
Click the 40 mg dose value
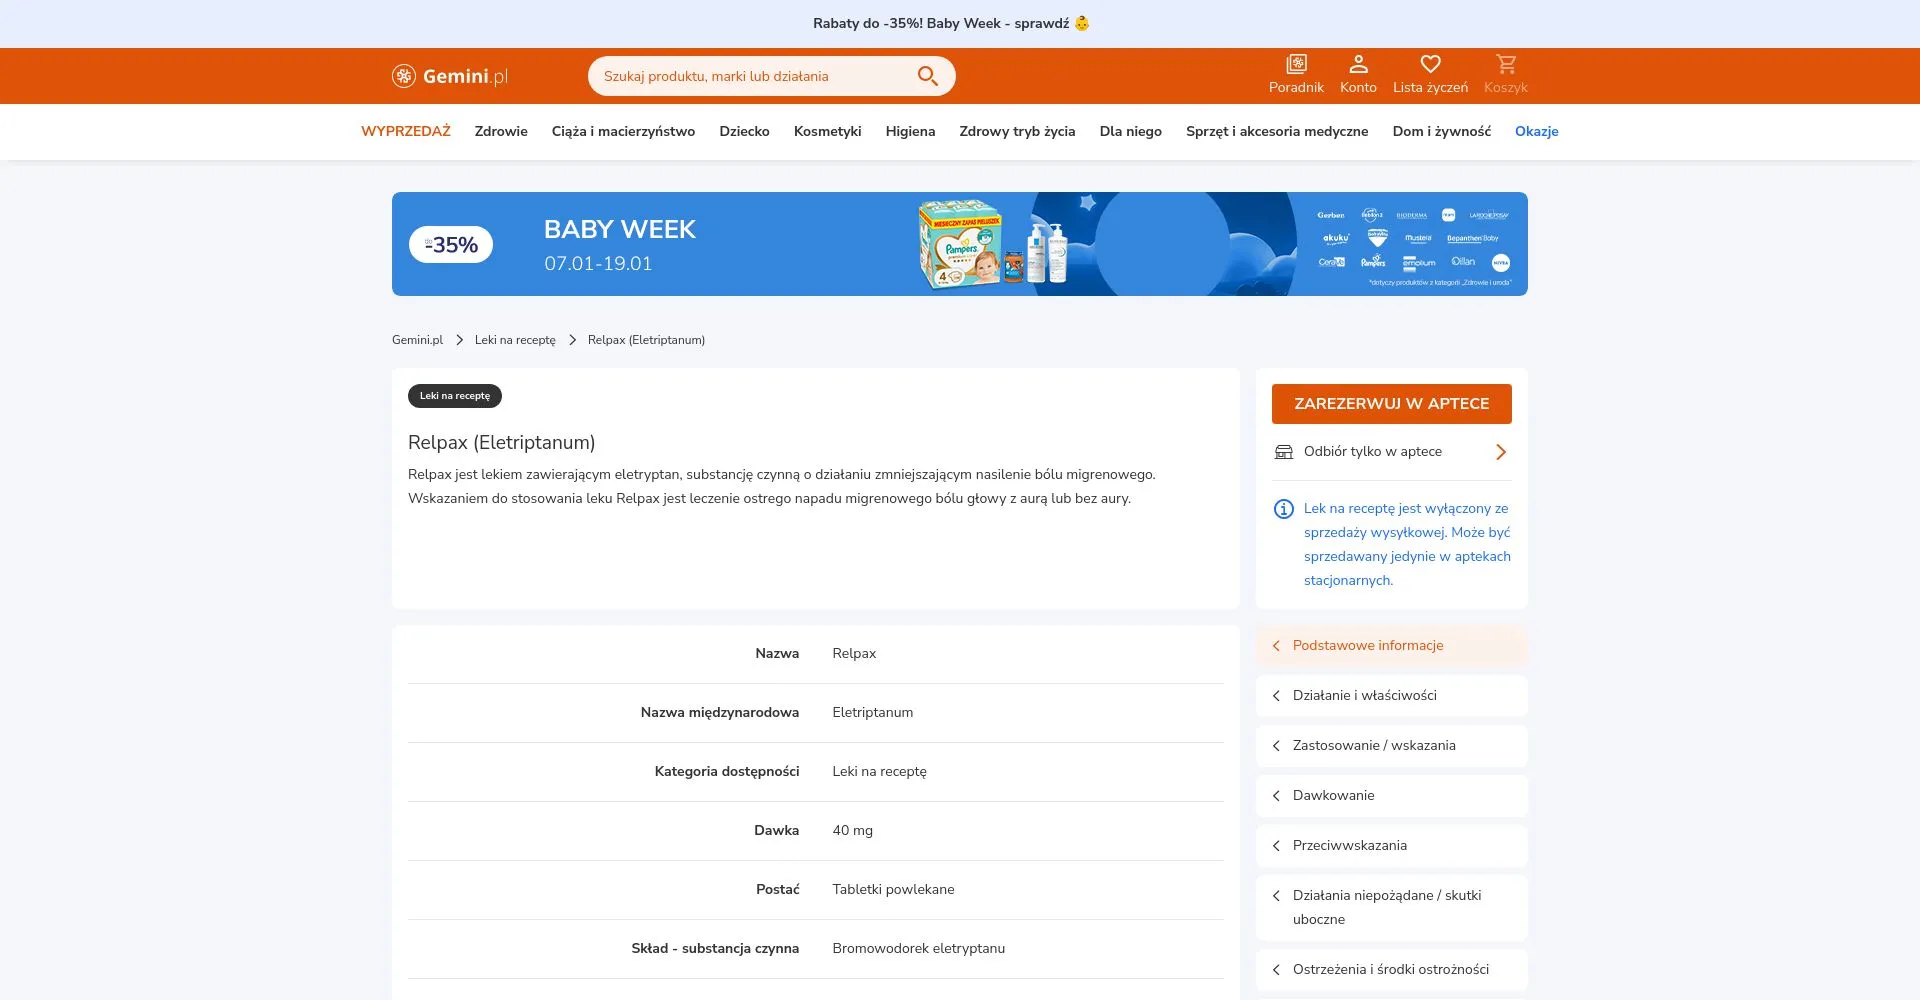[852, 831]
